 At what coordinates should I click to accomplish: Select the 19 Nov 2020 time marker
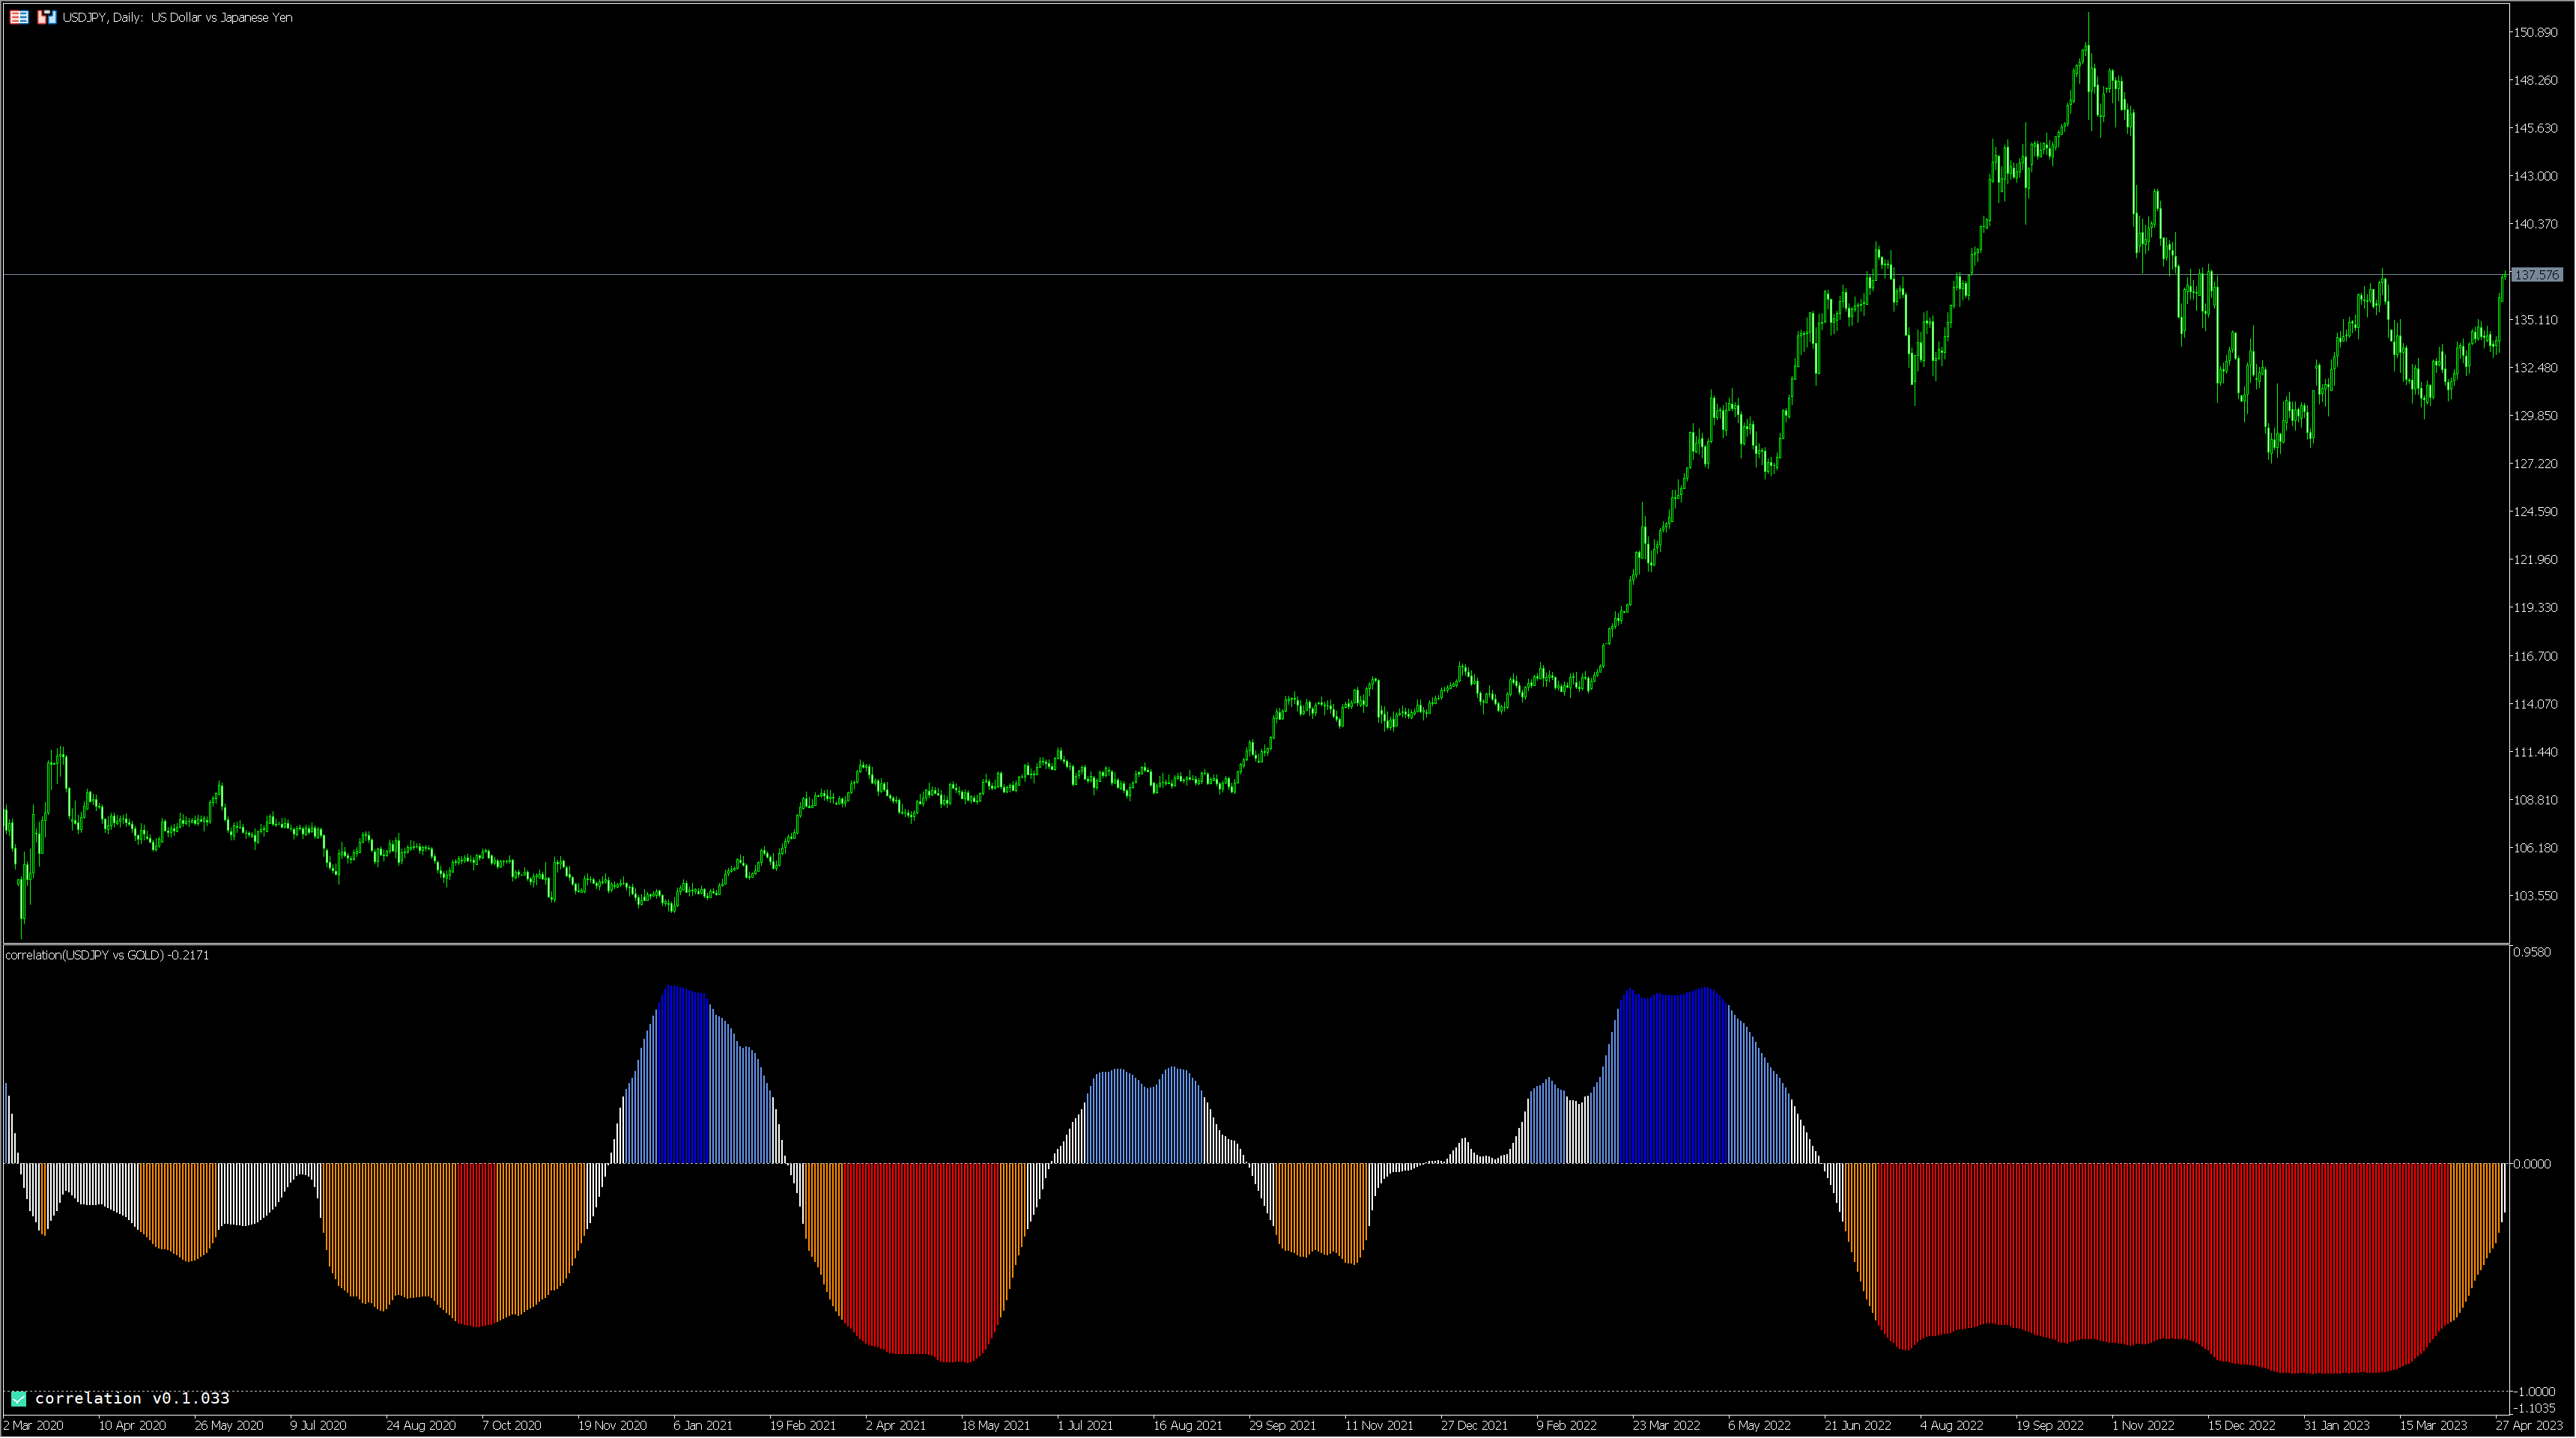(612, 1425)
